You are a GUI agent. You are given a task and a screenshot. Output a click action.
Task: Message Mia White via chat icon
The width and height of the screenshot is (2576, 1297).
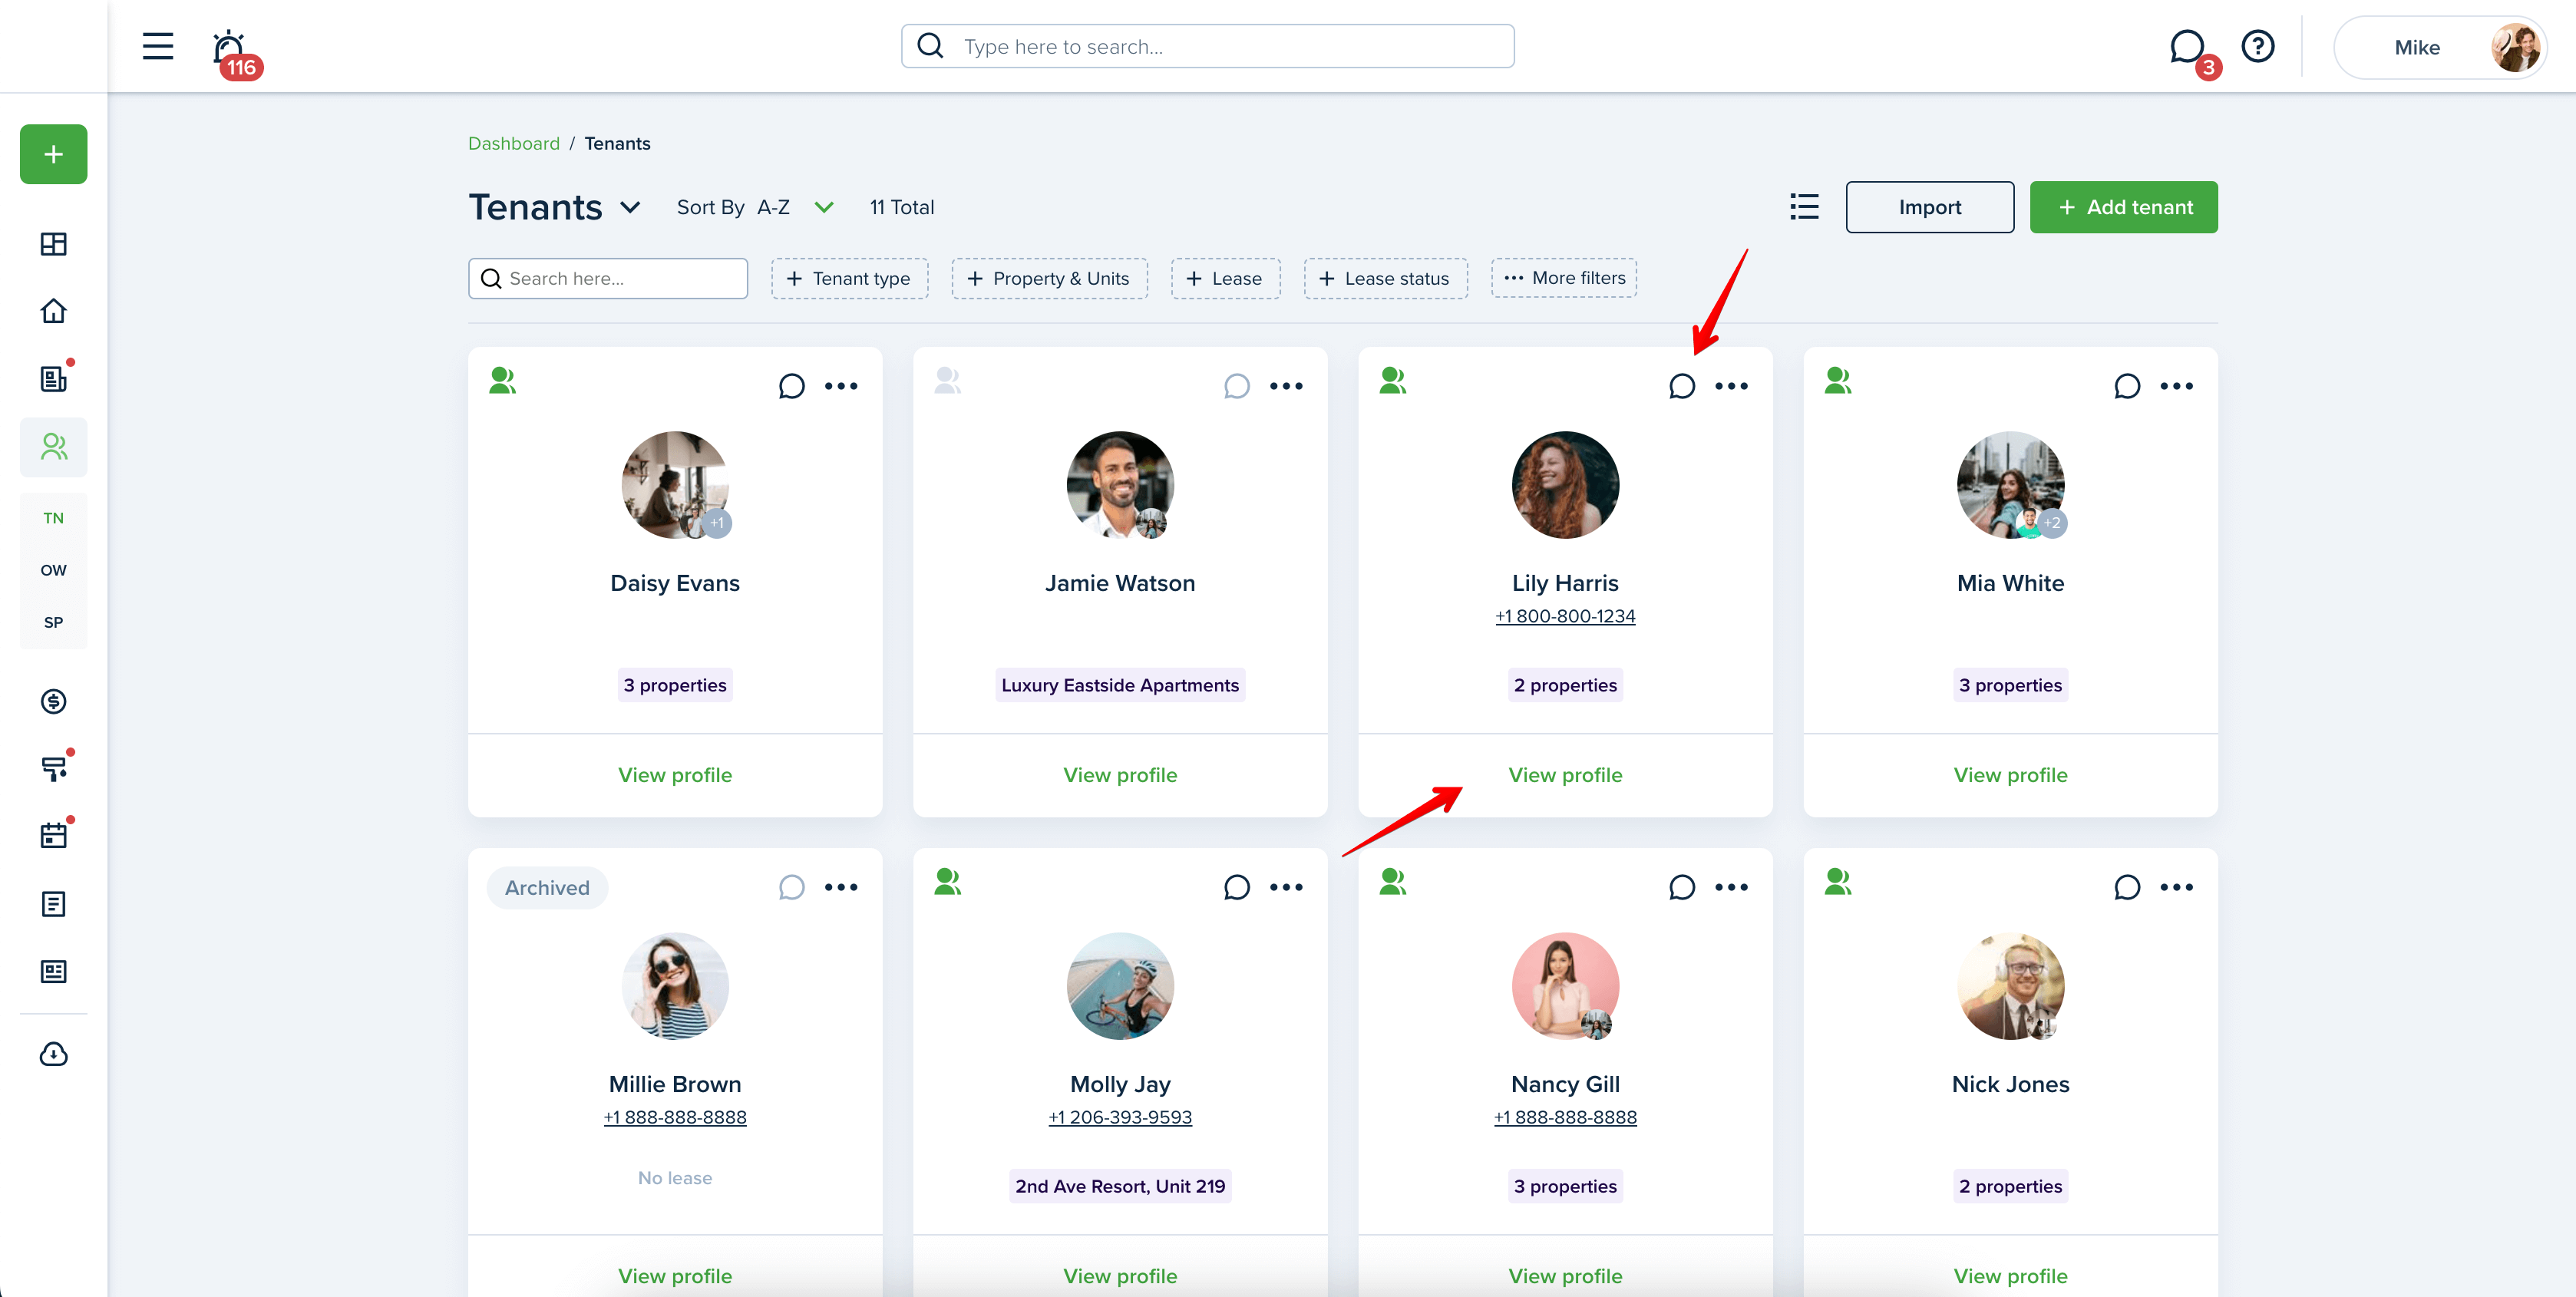(2127, 386)
